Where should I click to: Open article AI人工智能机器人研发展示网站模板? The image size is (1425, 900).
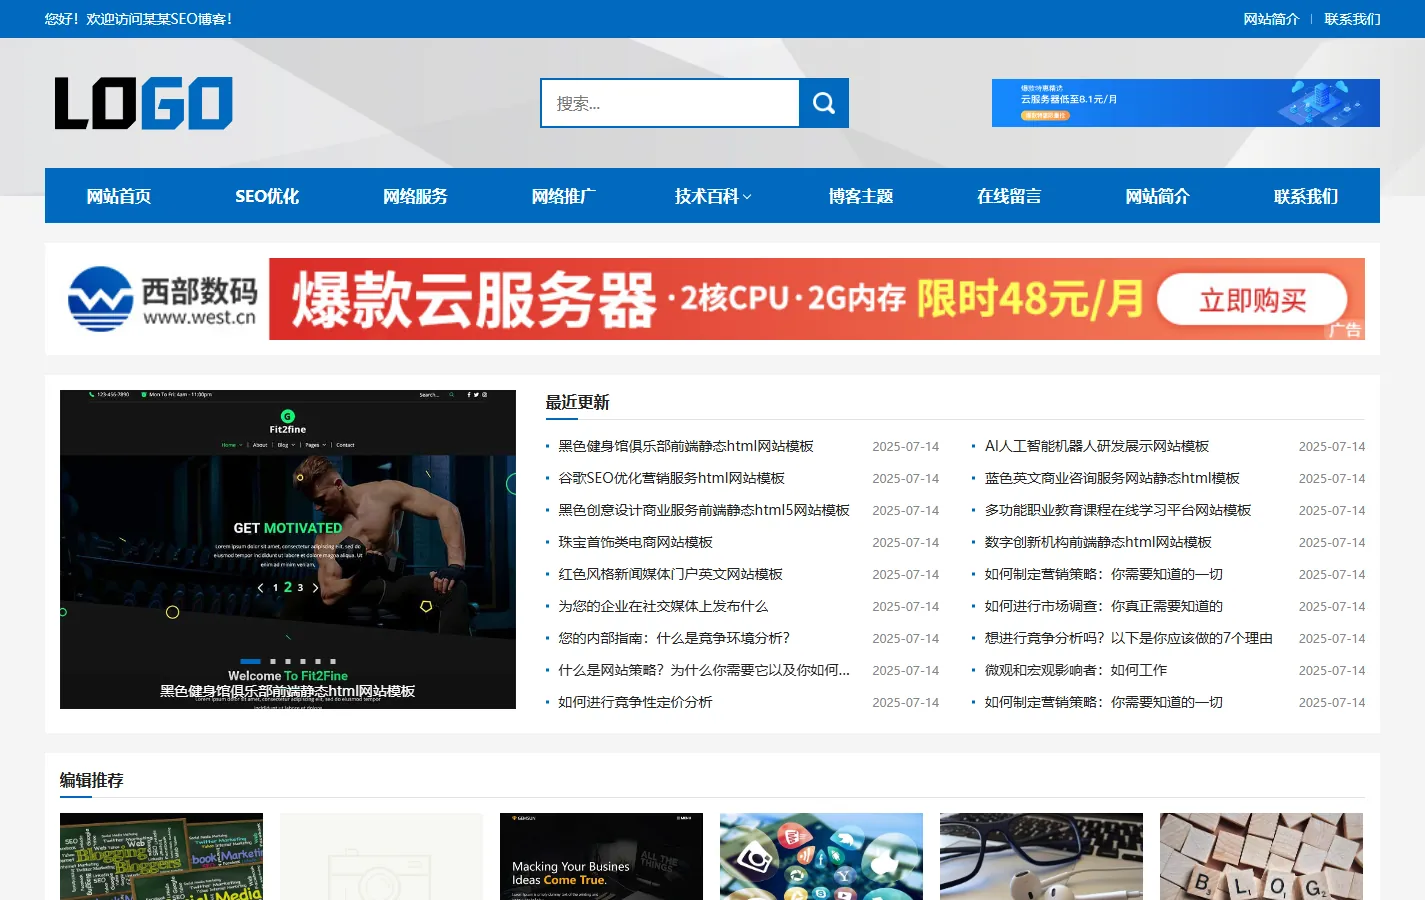tap(1097, 446)
